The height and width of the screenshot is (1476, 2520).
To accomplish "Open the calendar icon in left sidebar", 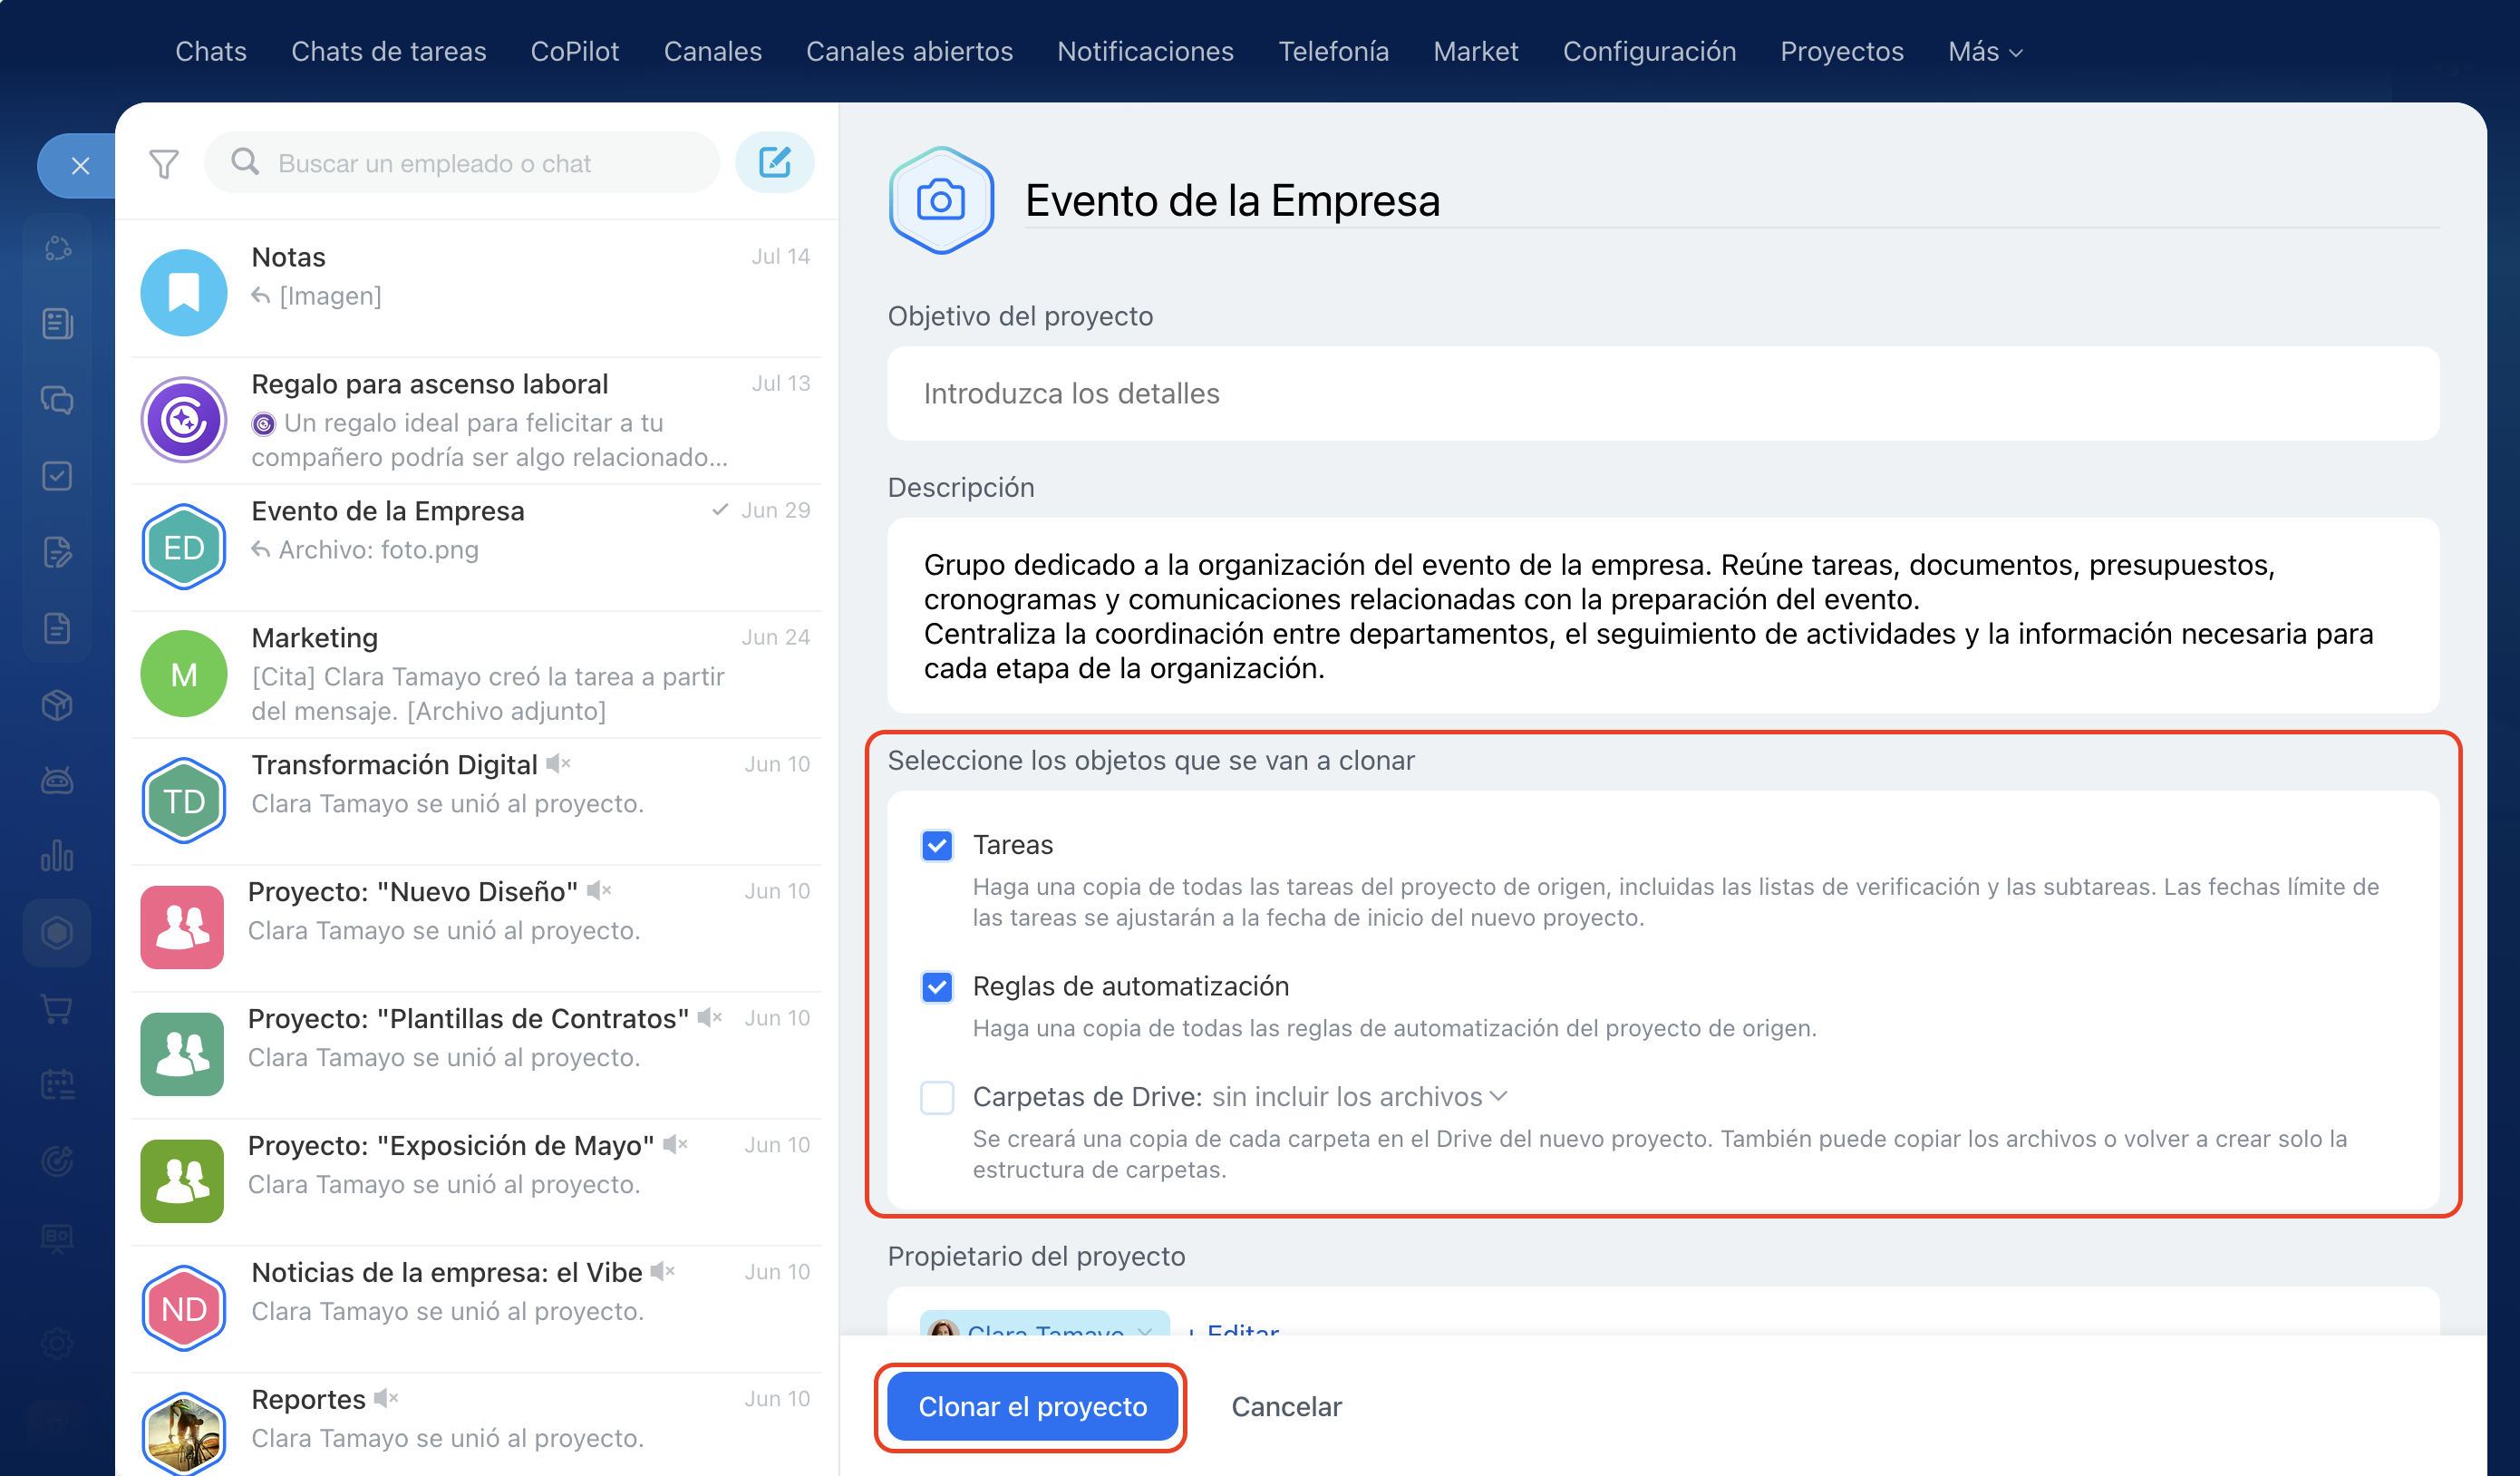I will point(58,1085).
